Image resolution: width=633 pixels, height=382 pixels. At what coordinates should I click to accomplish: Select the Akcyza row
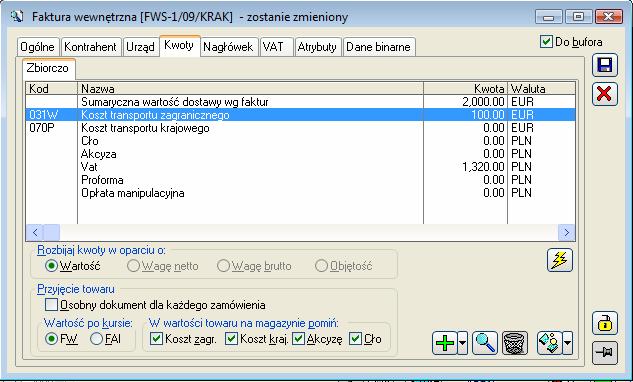coord(300,154)
